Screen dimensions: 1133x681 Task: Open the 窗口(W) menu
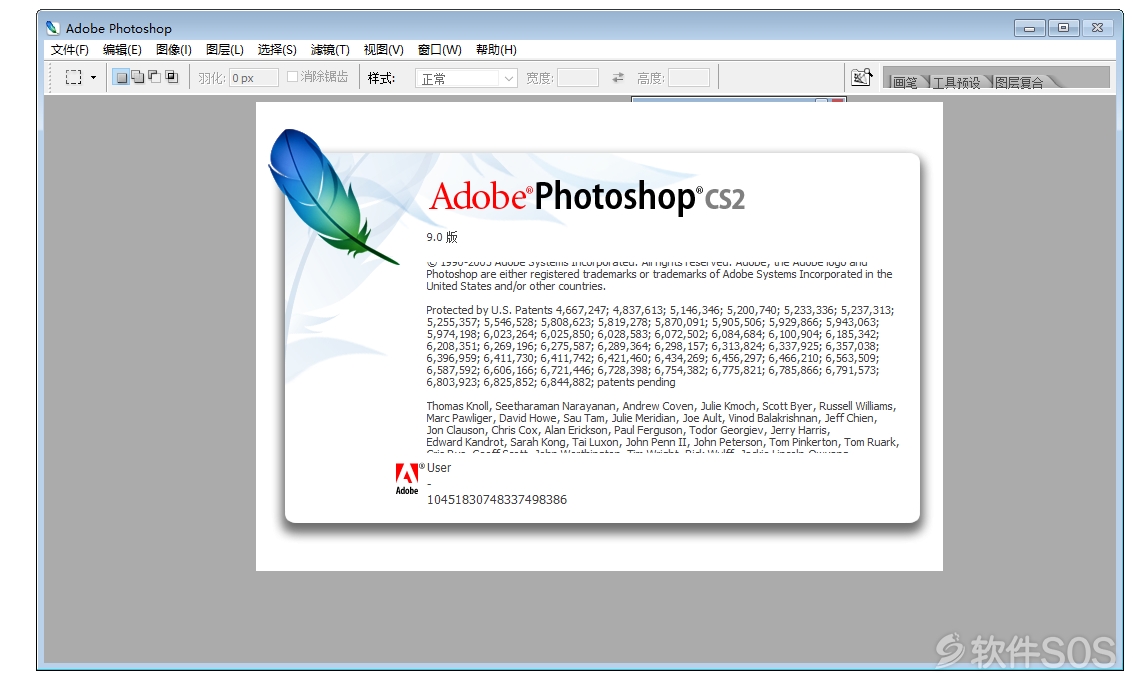439,50
